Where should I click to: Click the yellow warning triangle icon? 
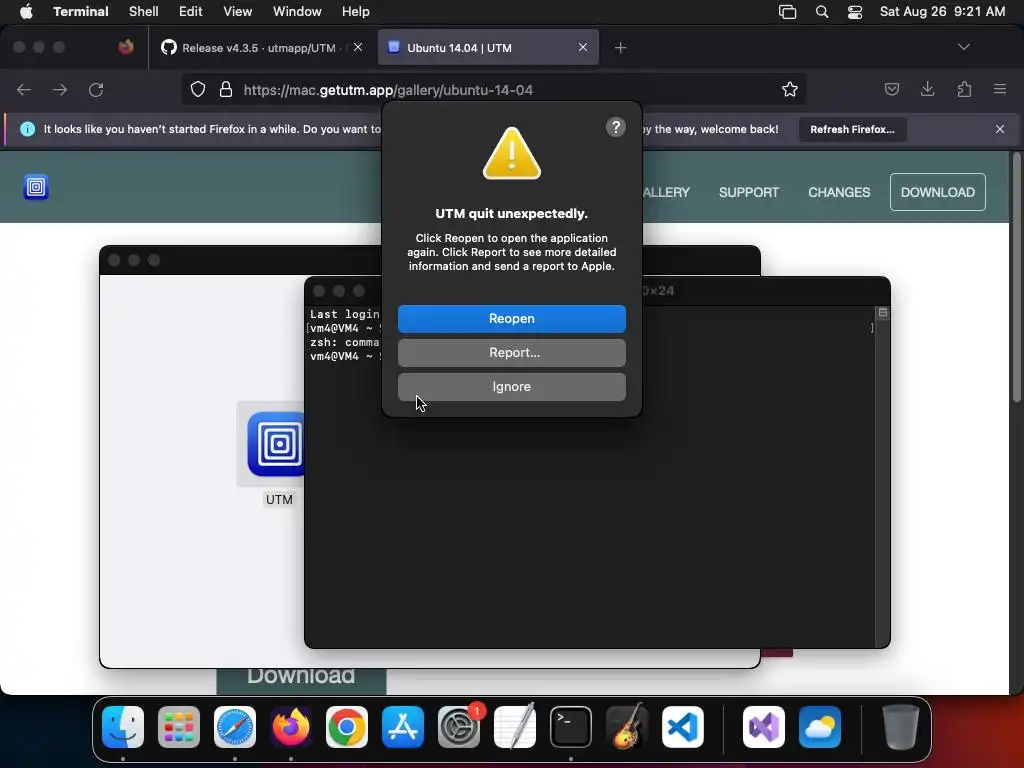coord(511,153)
